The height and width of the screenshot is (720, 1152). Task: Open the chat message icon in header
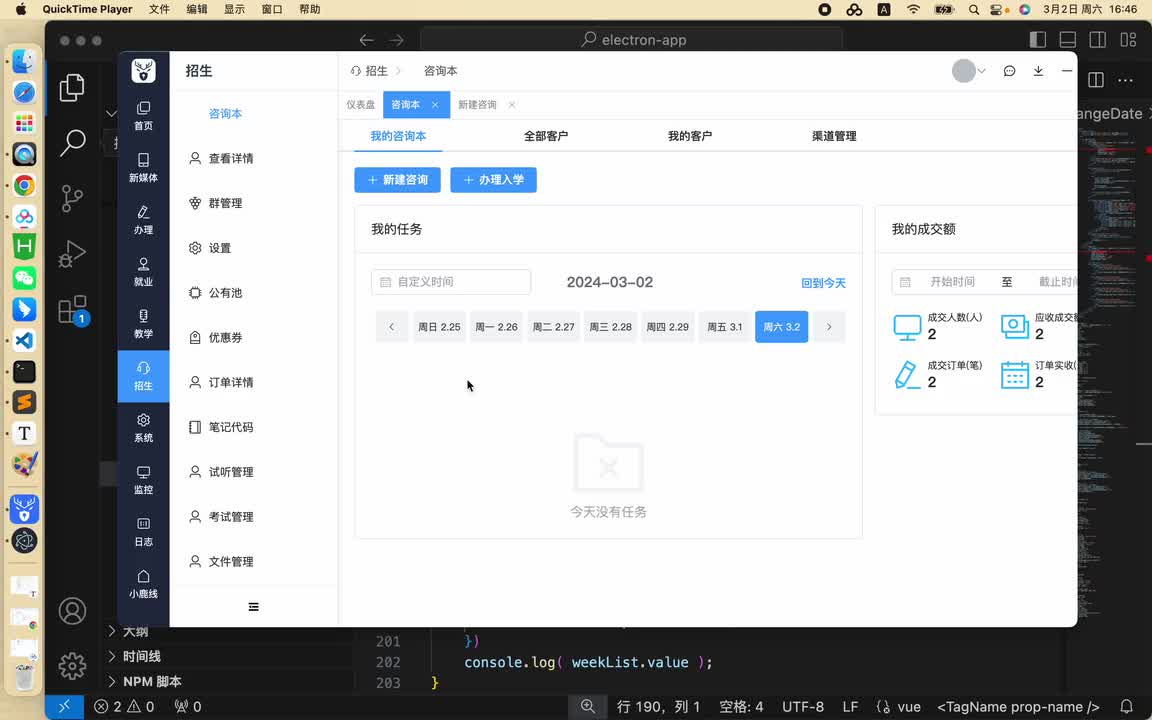1009,71
